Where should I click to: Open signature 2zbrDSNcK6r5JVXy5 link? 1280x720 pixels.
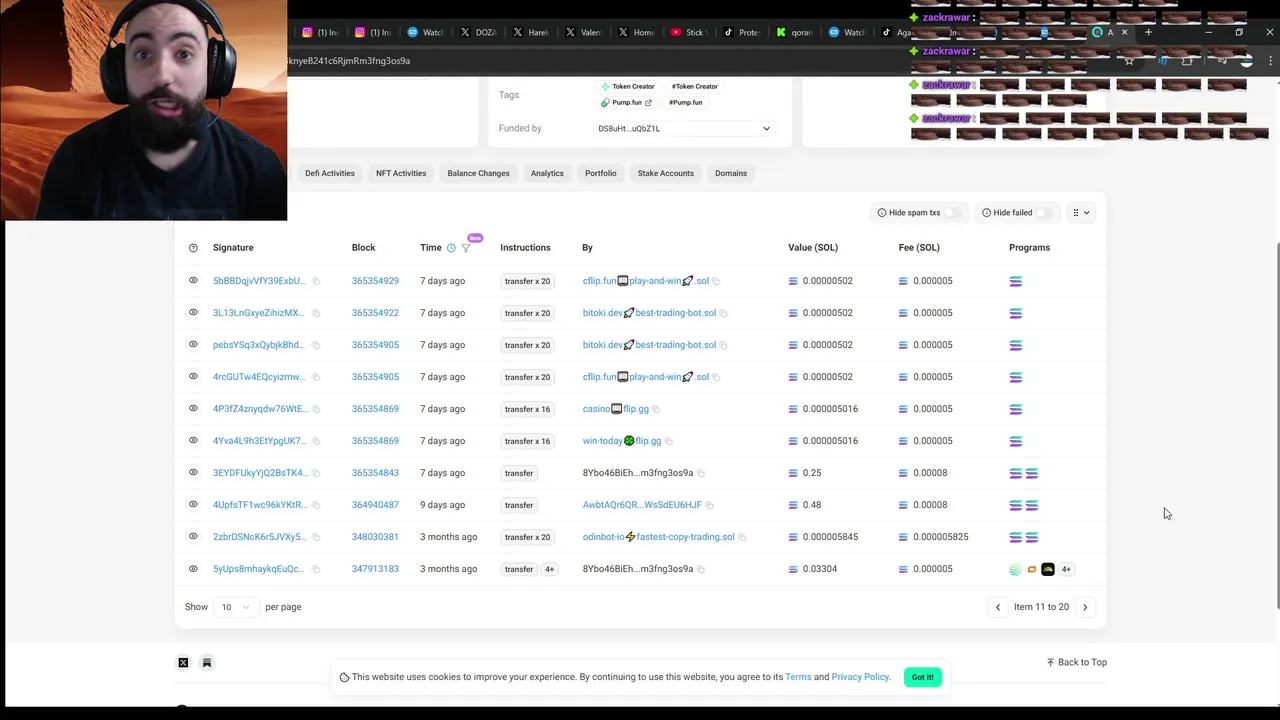[259, 537]
